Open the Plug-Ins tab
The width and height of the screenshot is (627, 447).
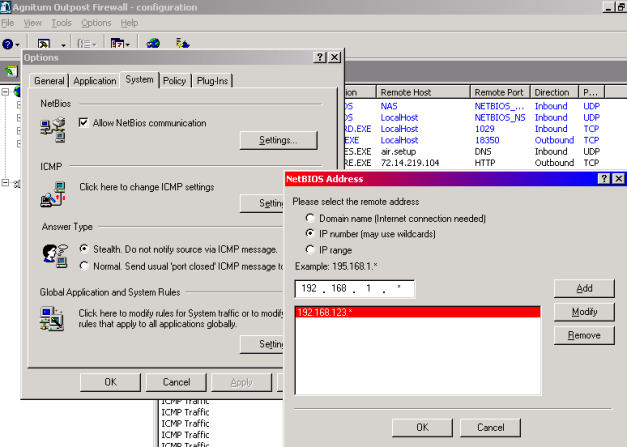(212, 80)
